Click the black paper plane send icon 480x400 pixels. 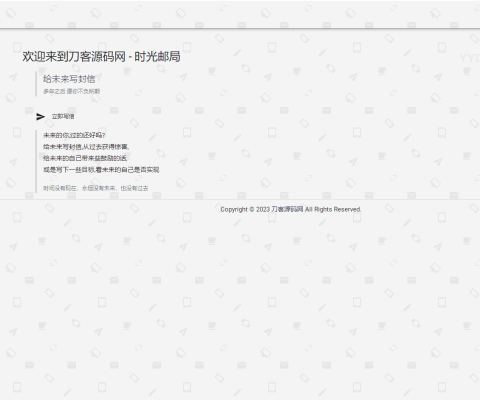coord(40,116)
